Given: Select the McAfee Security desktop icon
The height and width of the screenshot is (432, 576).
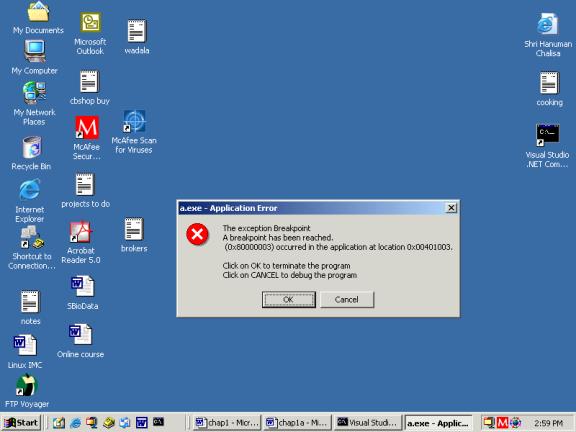Looking at the screenshot, I should [87, 138].
